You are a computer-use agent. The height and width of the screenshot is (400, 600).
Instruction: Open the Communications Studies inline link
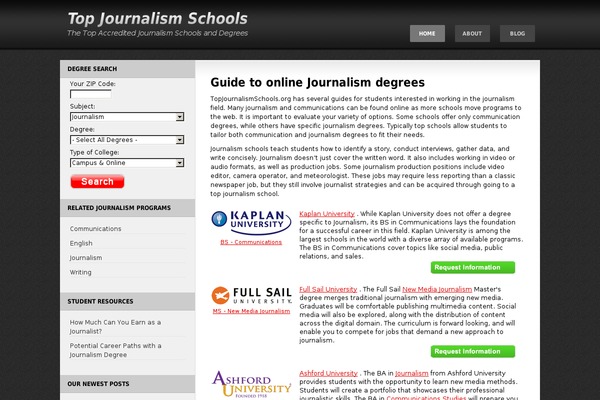click(426, 398)
